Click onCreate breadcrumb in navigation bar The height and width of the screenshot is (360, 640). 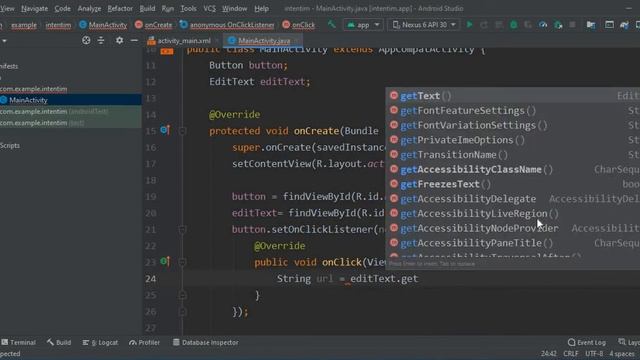(153, 25)
